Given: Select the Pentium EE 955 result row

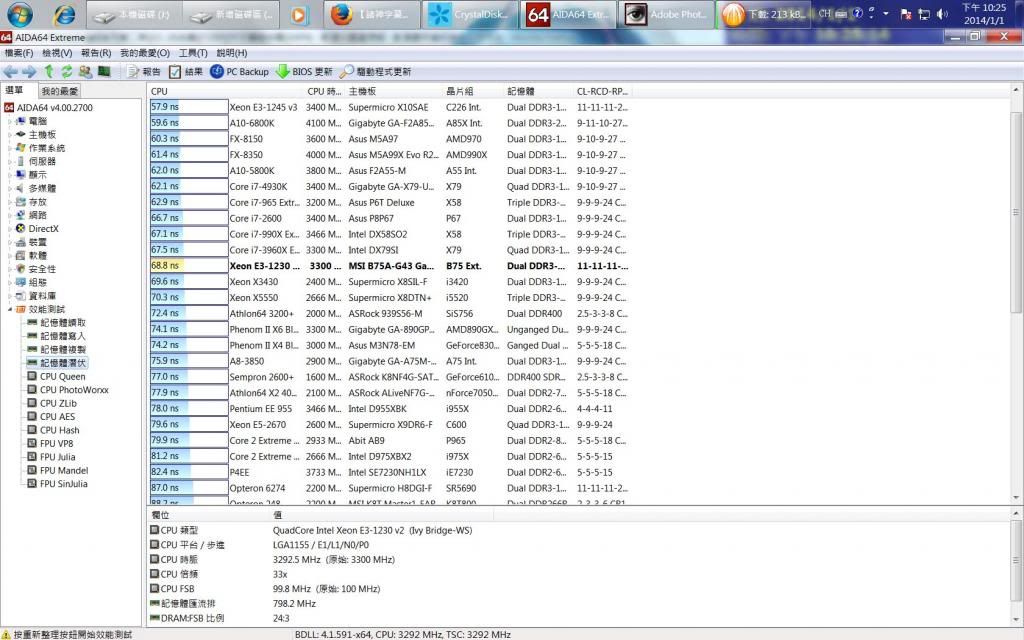Looking at the screenshot, I should [x=389, y=409].
